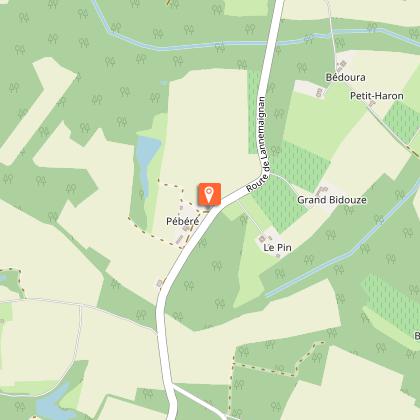Click the Le Pin place label

[x=277, y=248]
